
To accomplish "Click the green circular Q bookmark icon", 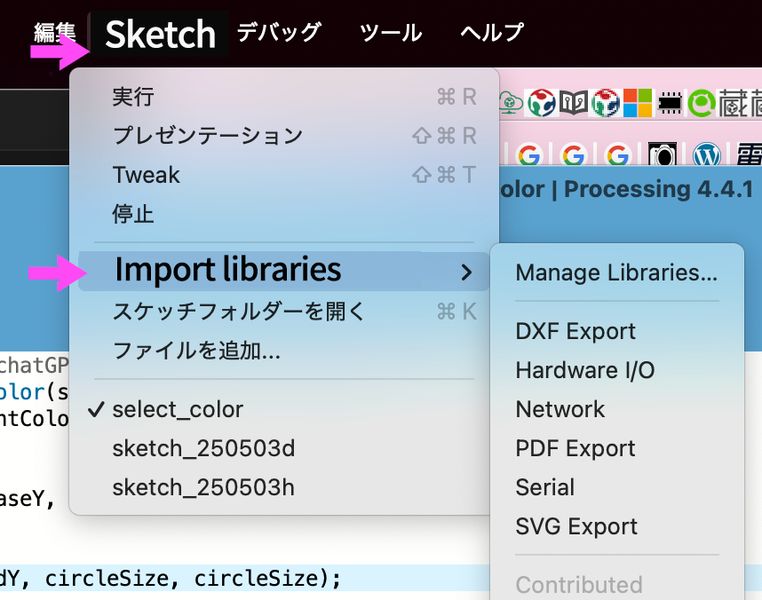I will pyautogui.click(x=701, y=103).
